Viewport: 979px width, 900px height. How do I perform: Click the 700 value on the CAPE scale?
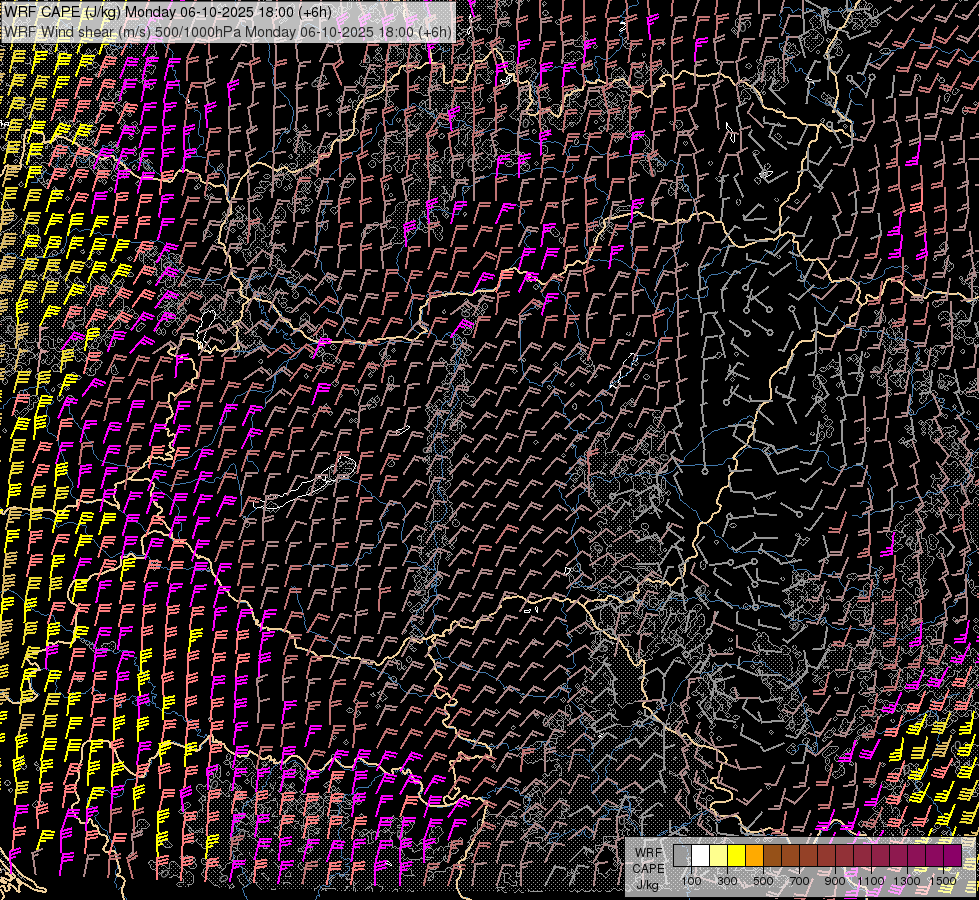coord(799,880)
